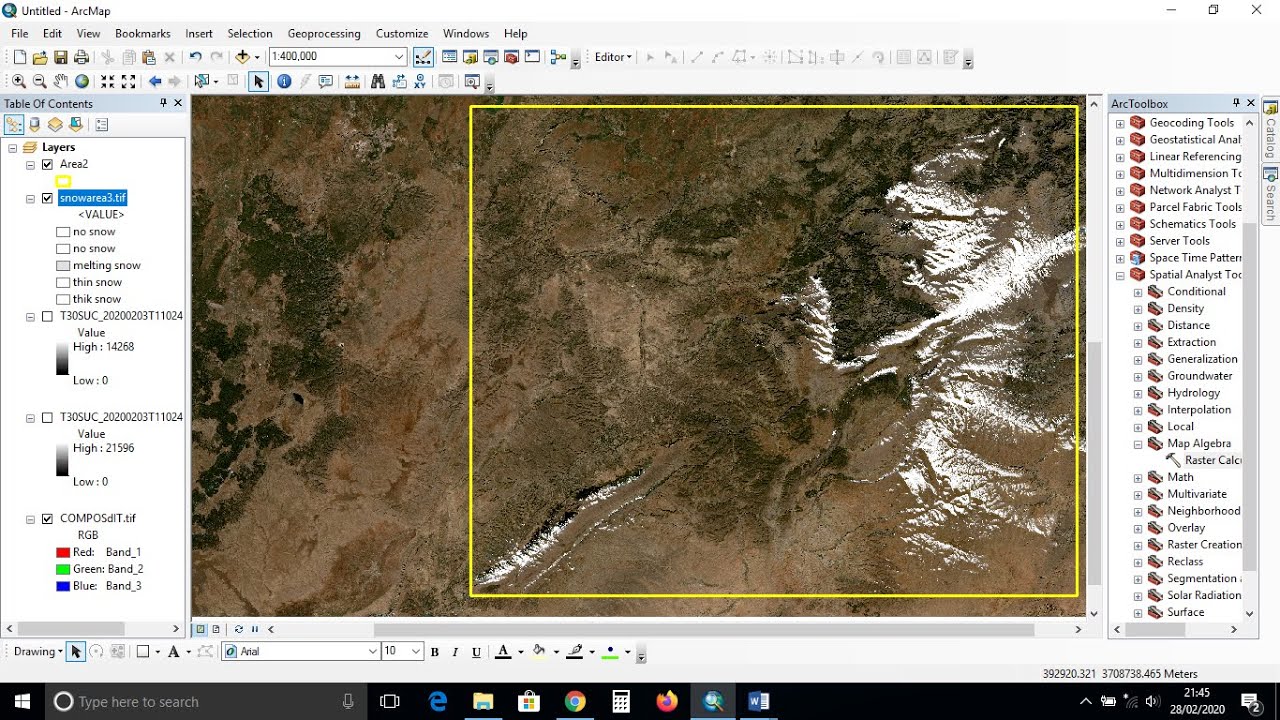Screen dimensions: 1280x720
Task: Uncheck the Area2 layer
Action: pyautogui.click(x=47, y=164)
